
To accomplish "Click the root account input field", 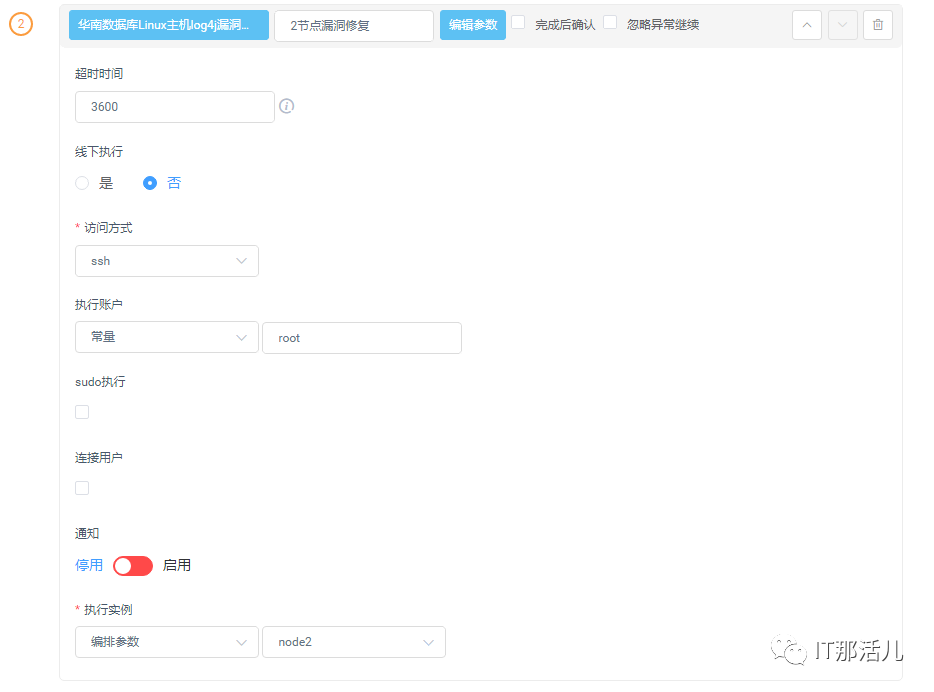I will click(362, 338).
